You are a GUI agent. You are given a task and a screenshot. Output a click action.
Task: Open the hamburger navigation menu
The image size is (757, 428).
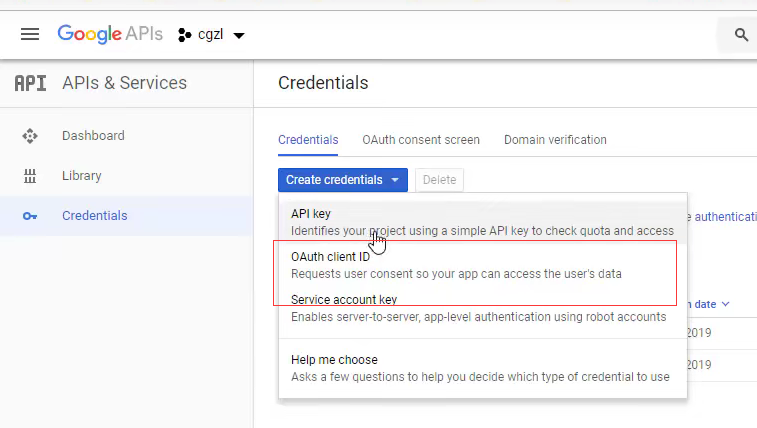coord(30,34)
